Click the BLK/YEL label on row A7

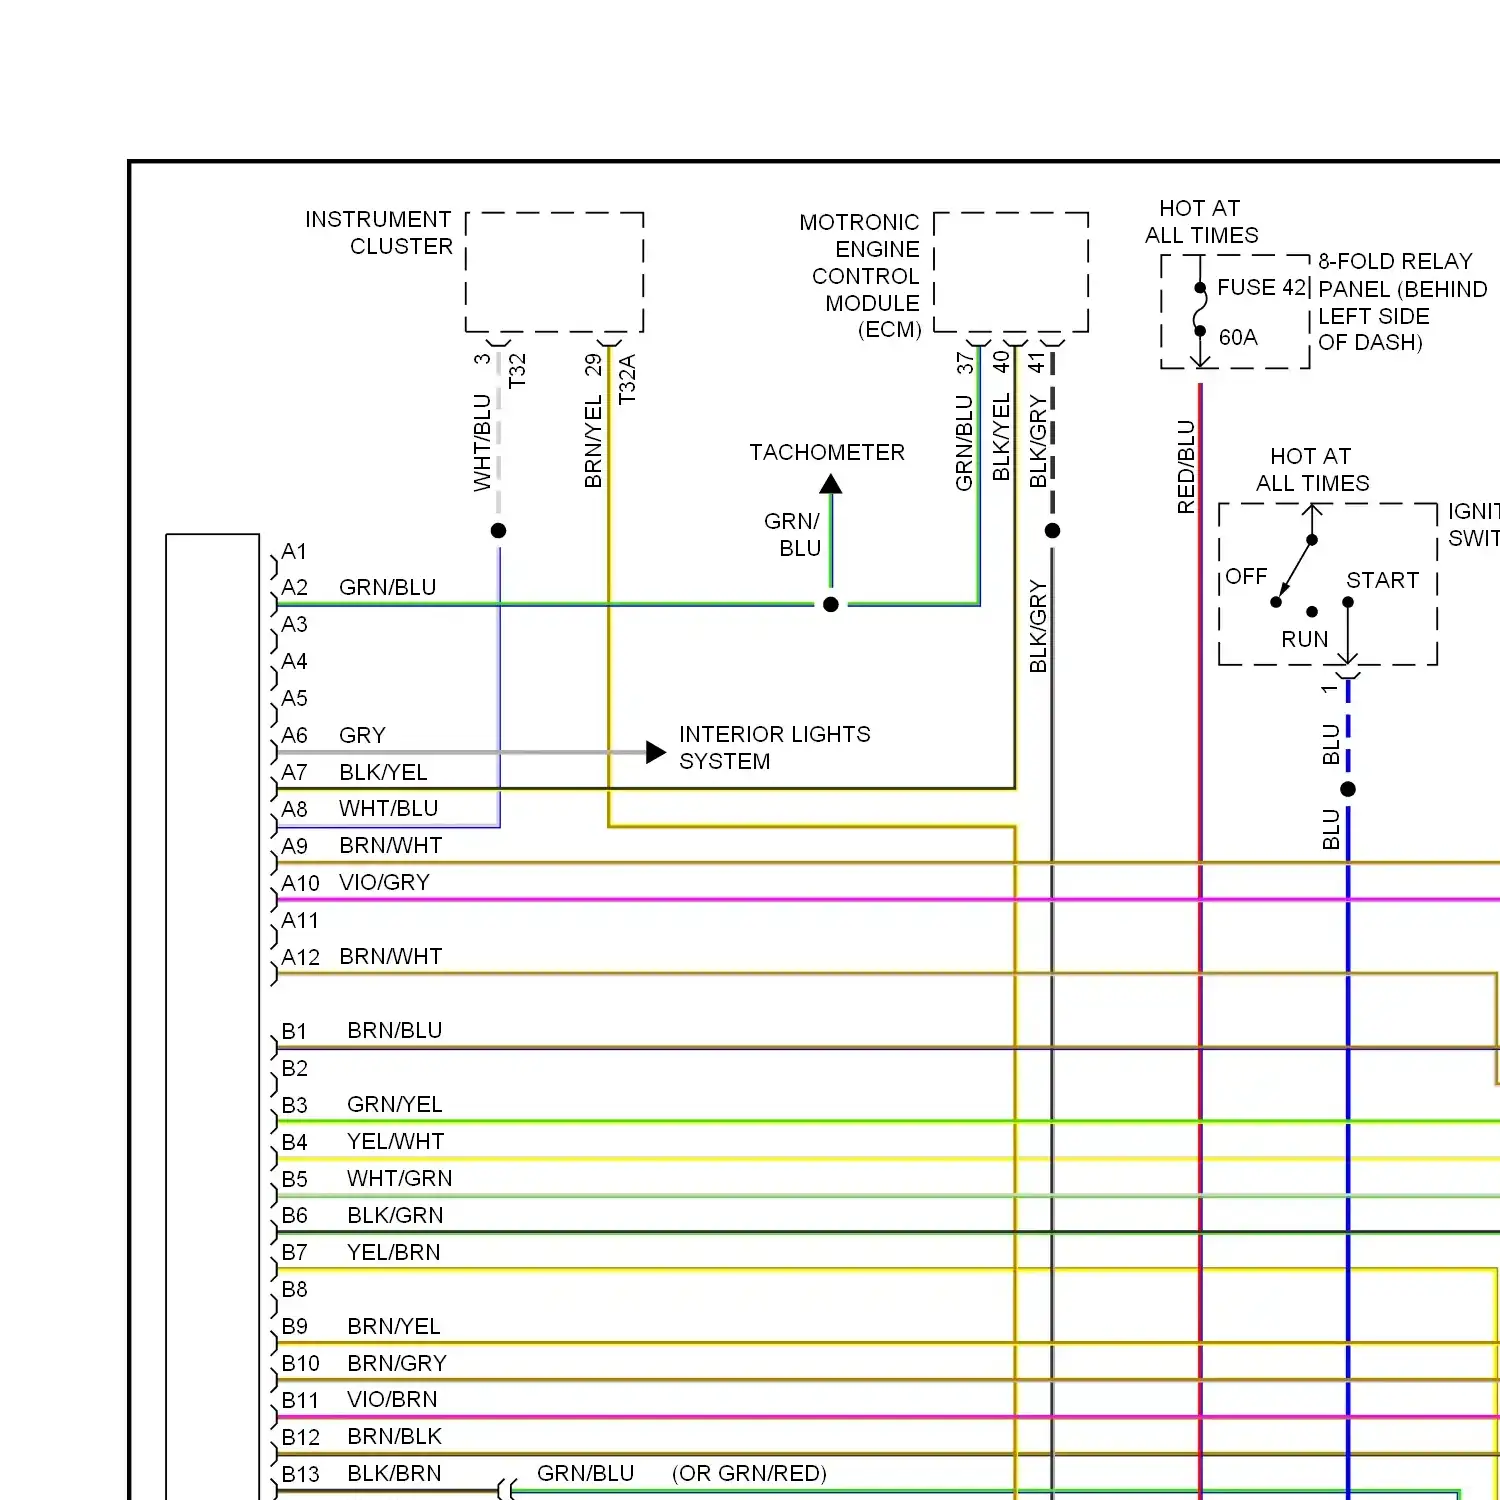[383, 773]
